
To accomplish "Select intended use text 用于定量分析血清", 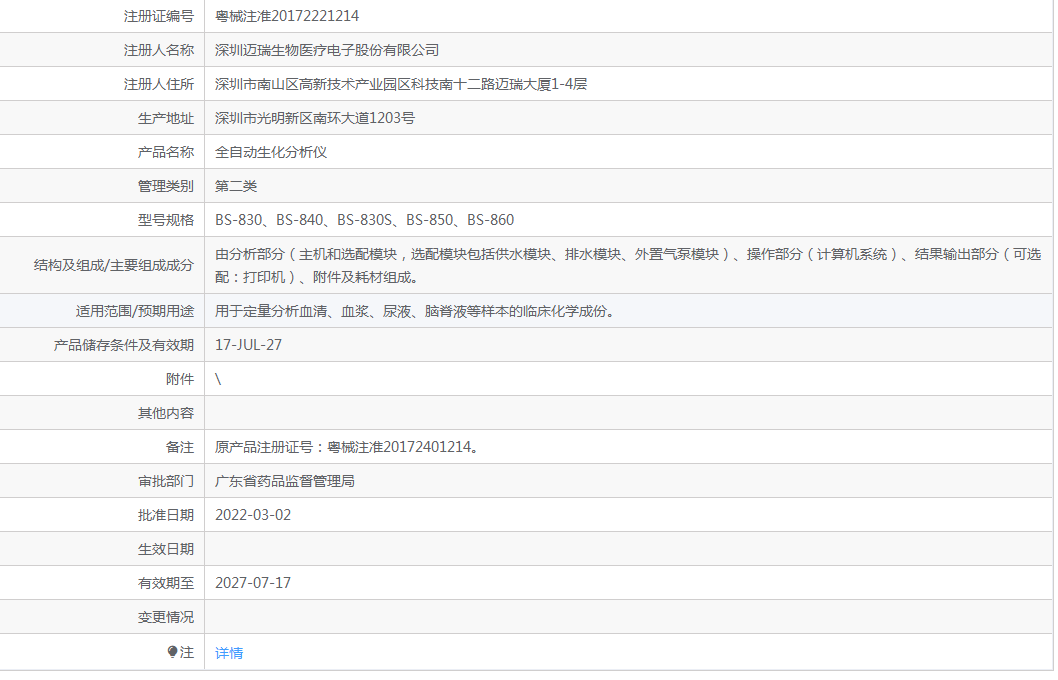I will coord(414,311).
